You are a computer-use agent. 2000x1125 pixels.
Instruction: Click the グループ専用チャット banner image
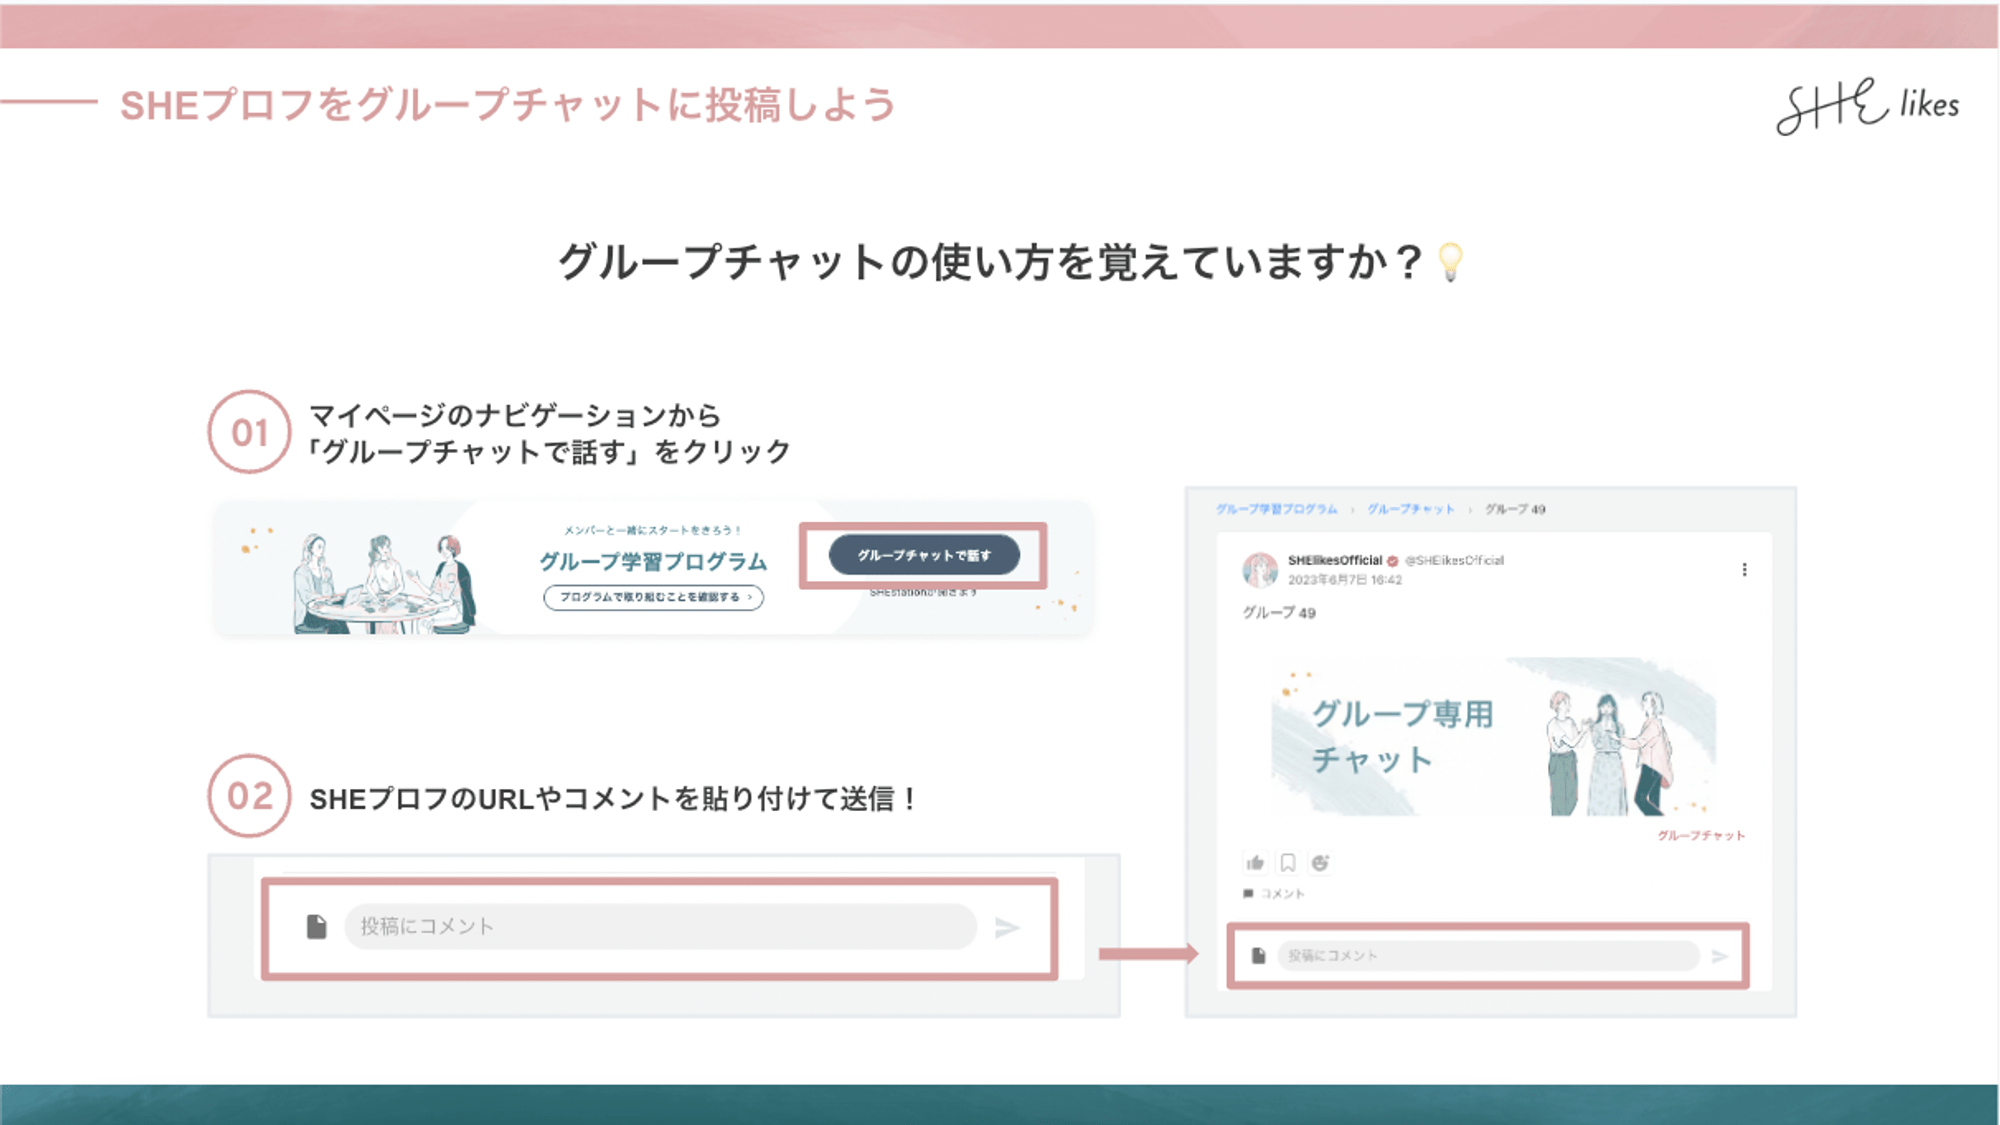(1493, 737)
